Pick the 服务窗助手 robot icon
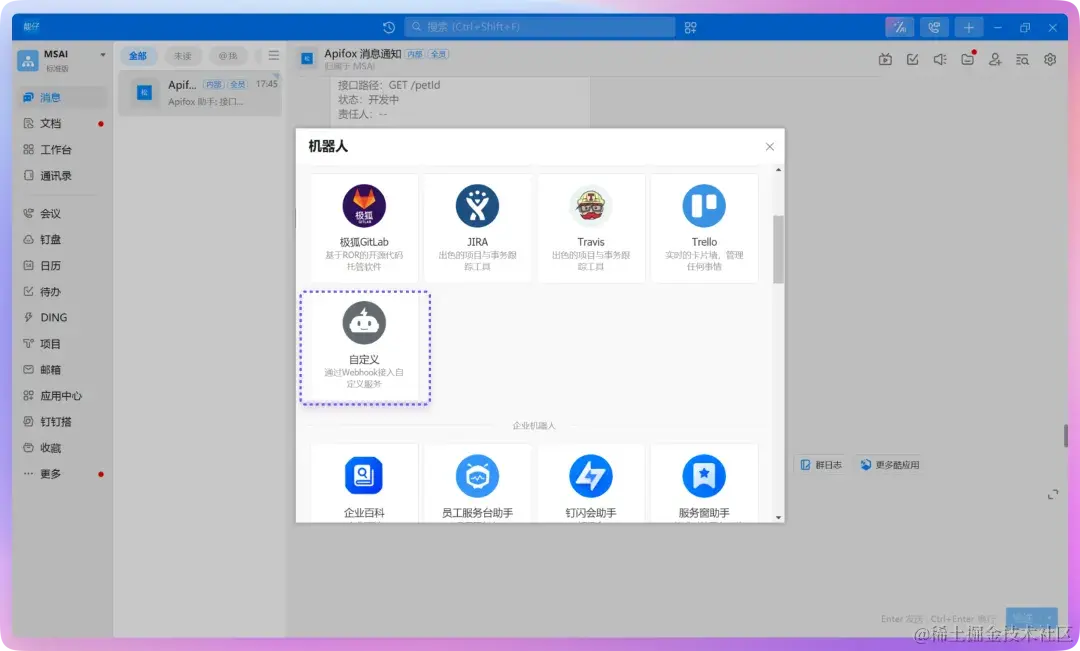This screenshot has width=1080, height=651. pos(704,475)
